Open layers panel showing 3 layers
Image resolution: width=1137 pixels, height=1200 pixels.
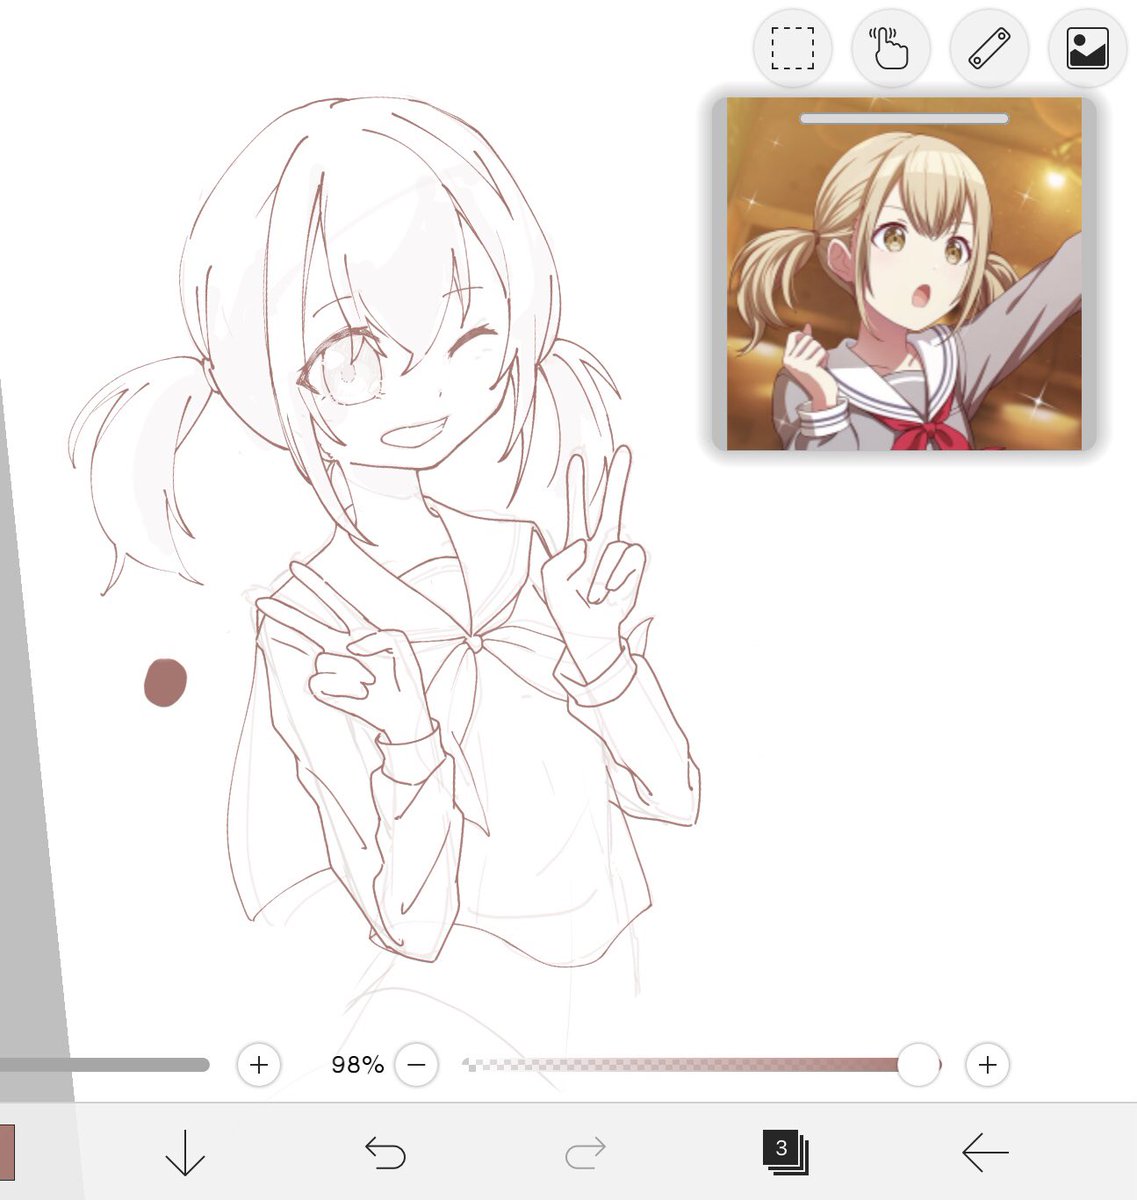coord(785,1153)
